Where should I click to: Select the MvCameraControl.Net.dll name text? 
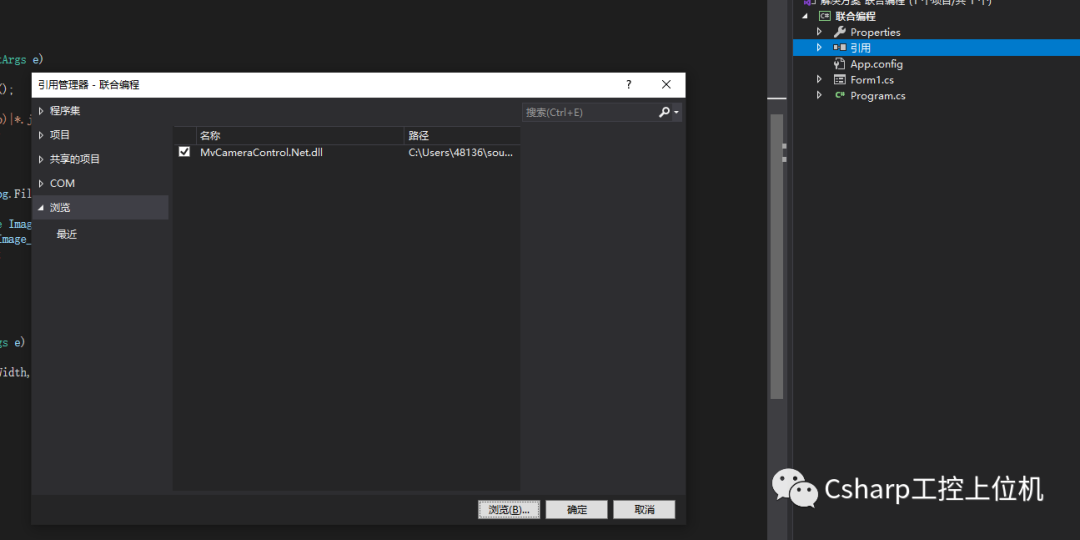[x=262, y=152]
